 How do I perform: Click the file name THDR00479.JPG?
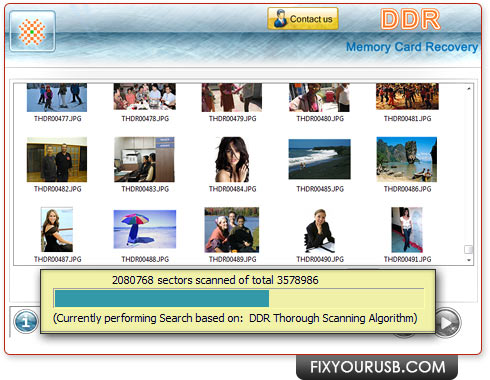pyautogui.click(x=232, y=119)
